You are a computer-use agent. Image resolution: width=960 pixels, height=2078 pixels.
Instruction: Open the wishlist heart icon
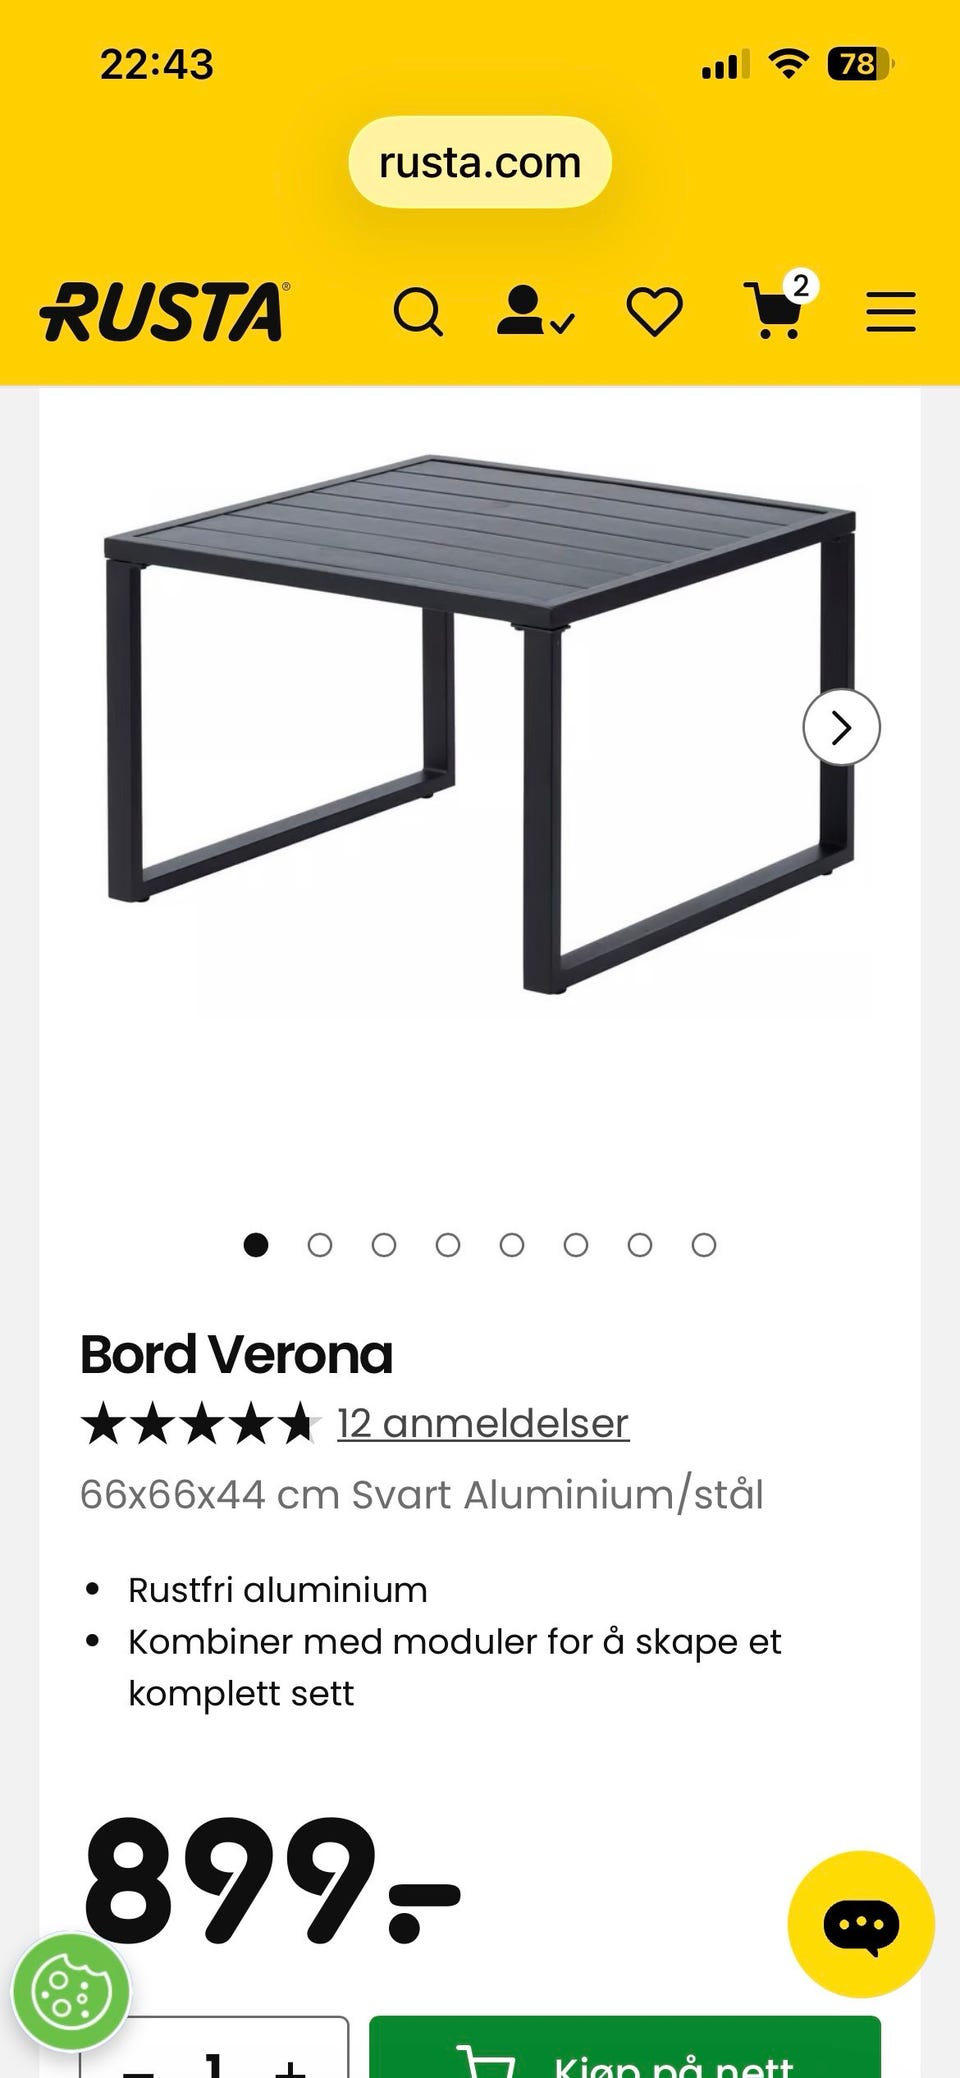pyautogui.click(x=655, y=312)
